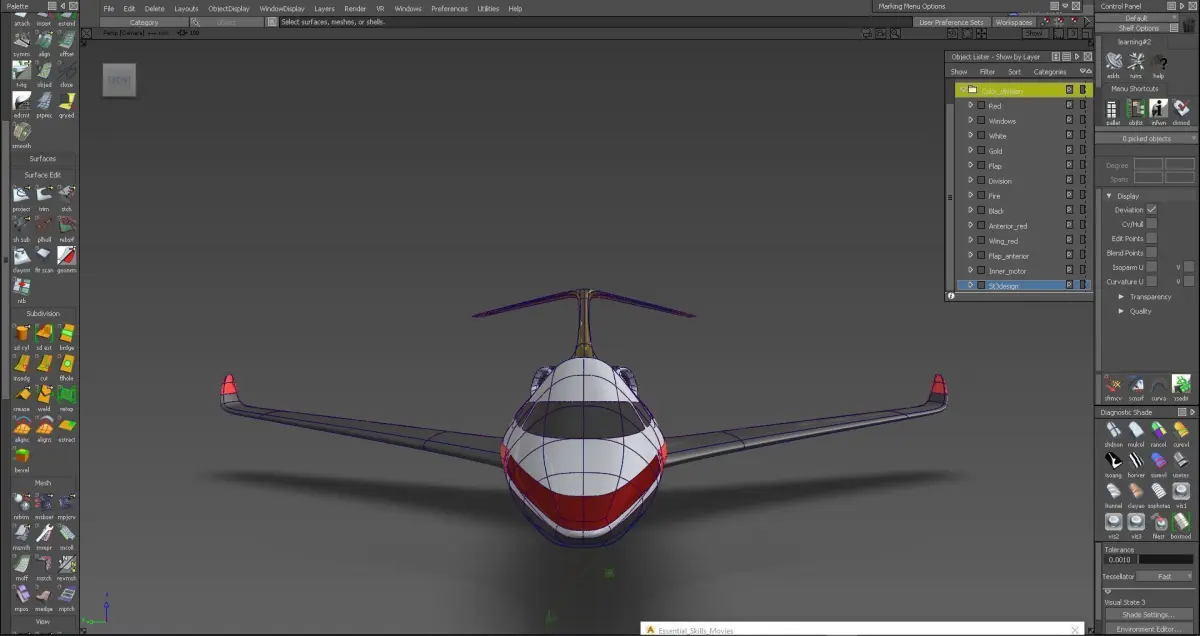Choose the crease tool
The width and height of the screenshot is (1200, 636).
point(21,397)
